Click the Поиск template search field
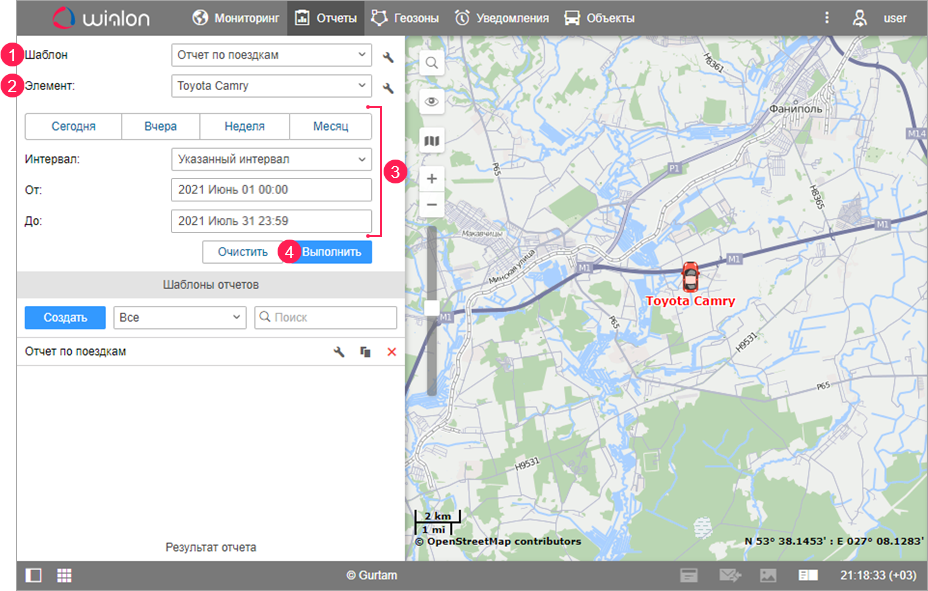The height and width of the screenshot is (591, 928). [x=326, y=318]
